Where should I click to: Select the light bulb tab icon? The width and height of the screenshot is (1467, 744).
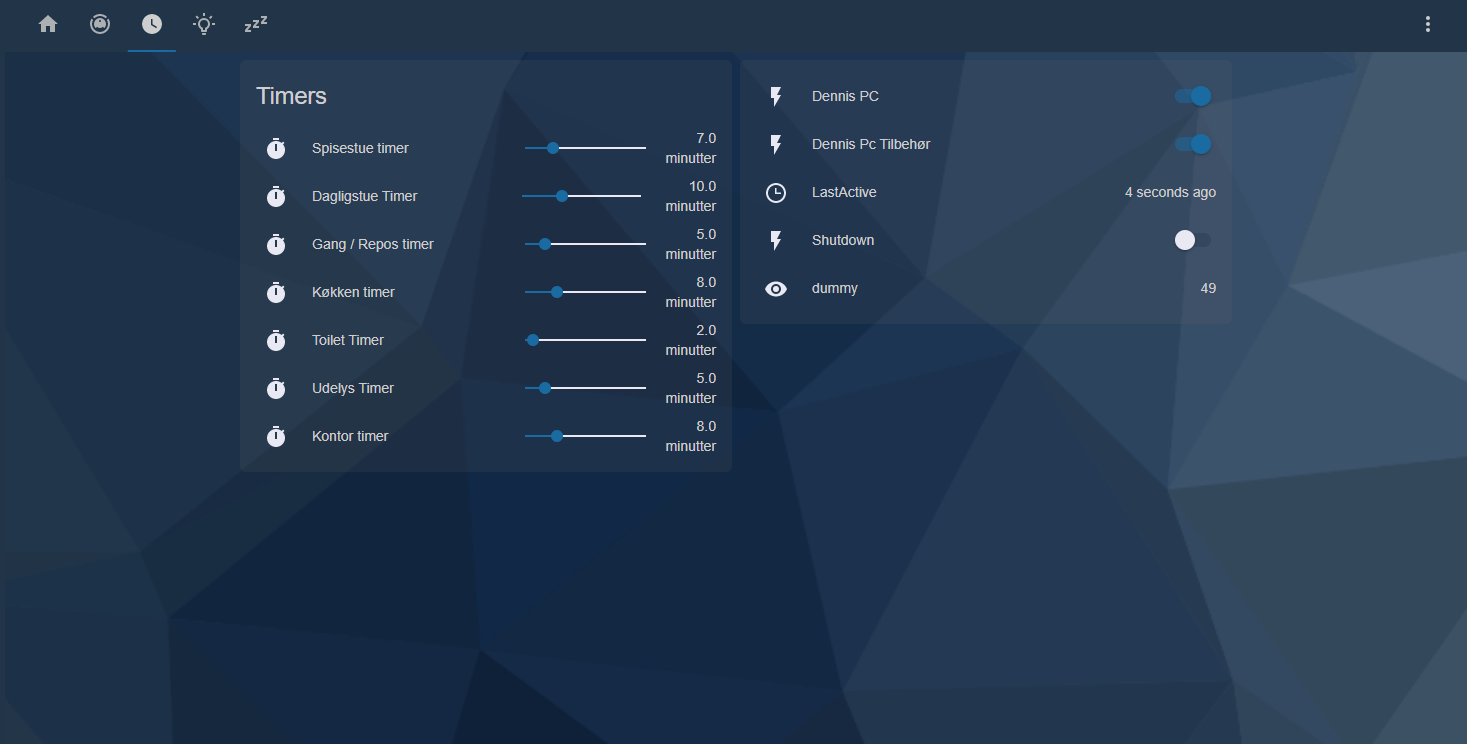(204, 24)
